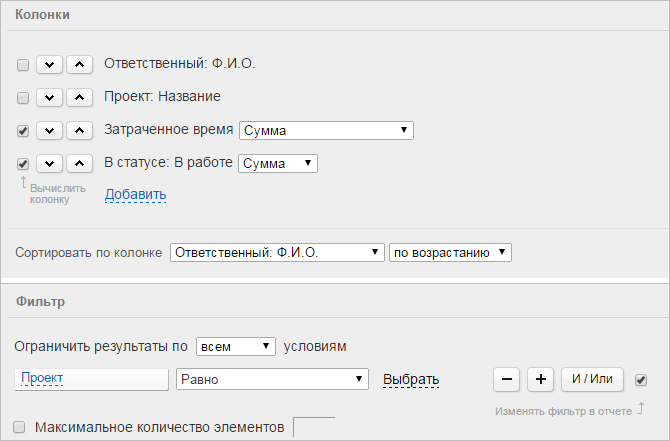Open 'Равно' condition dropdown

coord(272,379)
